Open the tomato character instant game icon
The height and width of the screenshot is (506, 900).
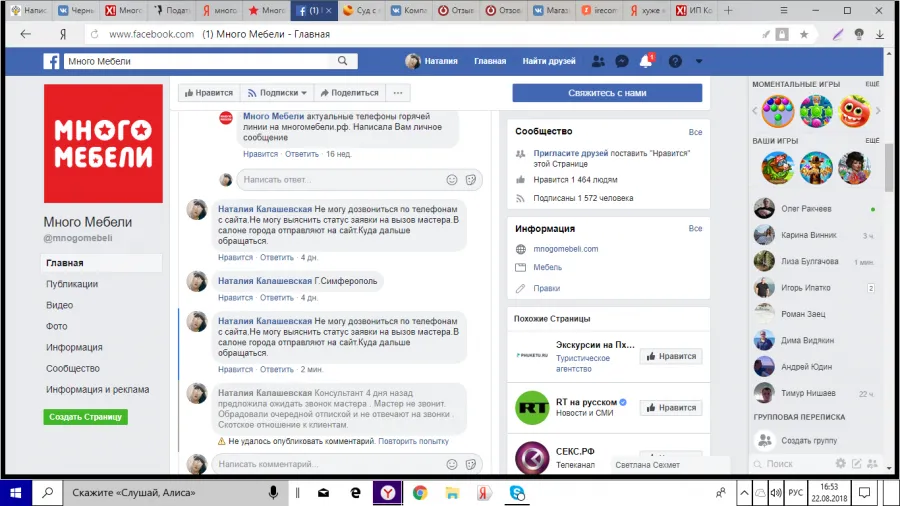[854, 111]
